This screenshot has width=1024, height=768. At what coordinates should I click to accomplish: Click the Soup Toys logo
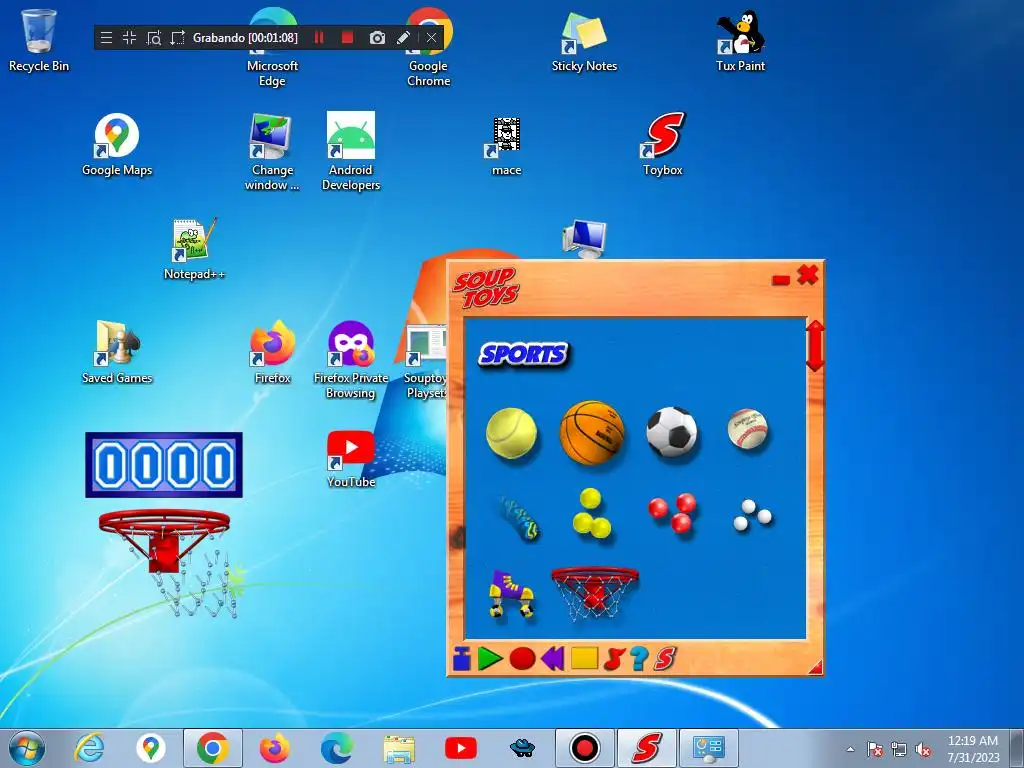click(486, 287)
